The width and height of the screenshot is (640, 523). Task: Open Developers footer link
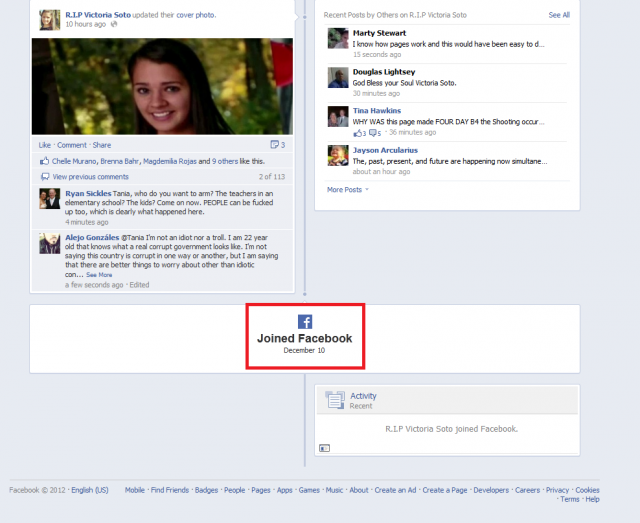click(491, 490)
